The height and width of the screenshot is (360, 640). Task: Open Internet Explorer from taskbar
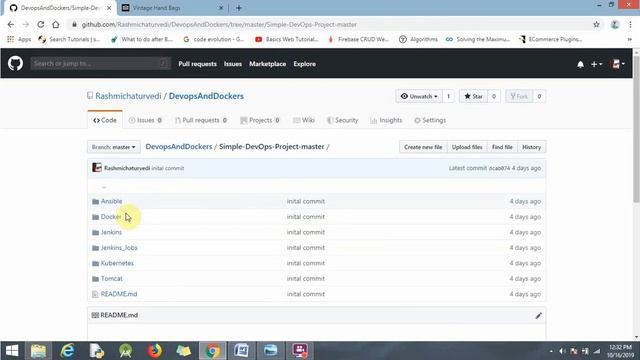67,351
